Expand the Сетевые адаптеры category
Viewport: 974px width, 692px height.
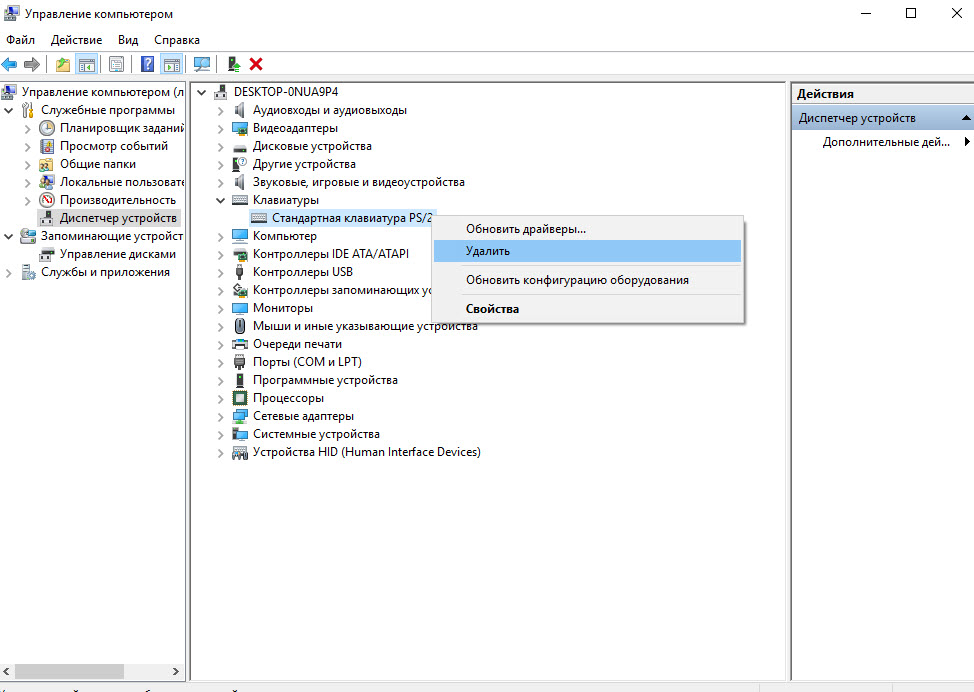click(221, 416)
